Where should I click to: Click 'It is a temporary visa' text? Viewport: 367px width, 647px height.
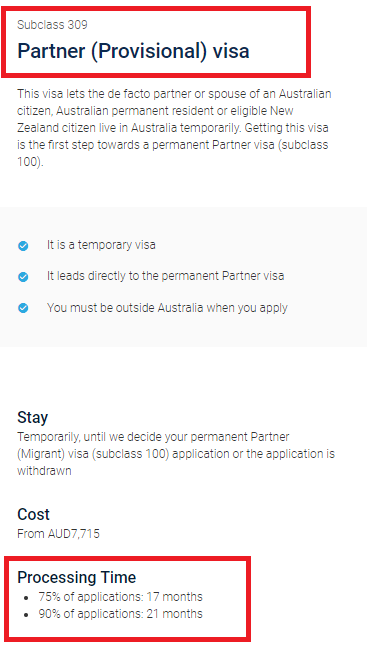(101, 245)
